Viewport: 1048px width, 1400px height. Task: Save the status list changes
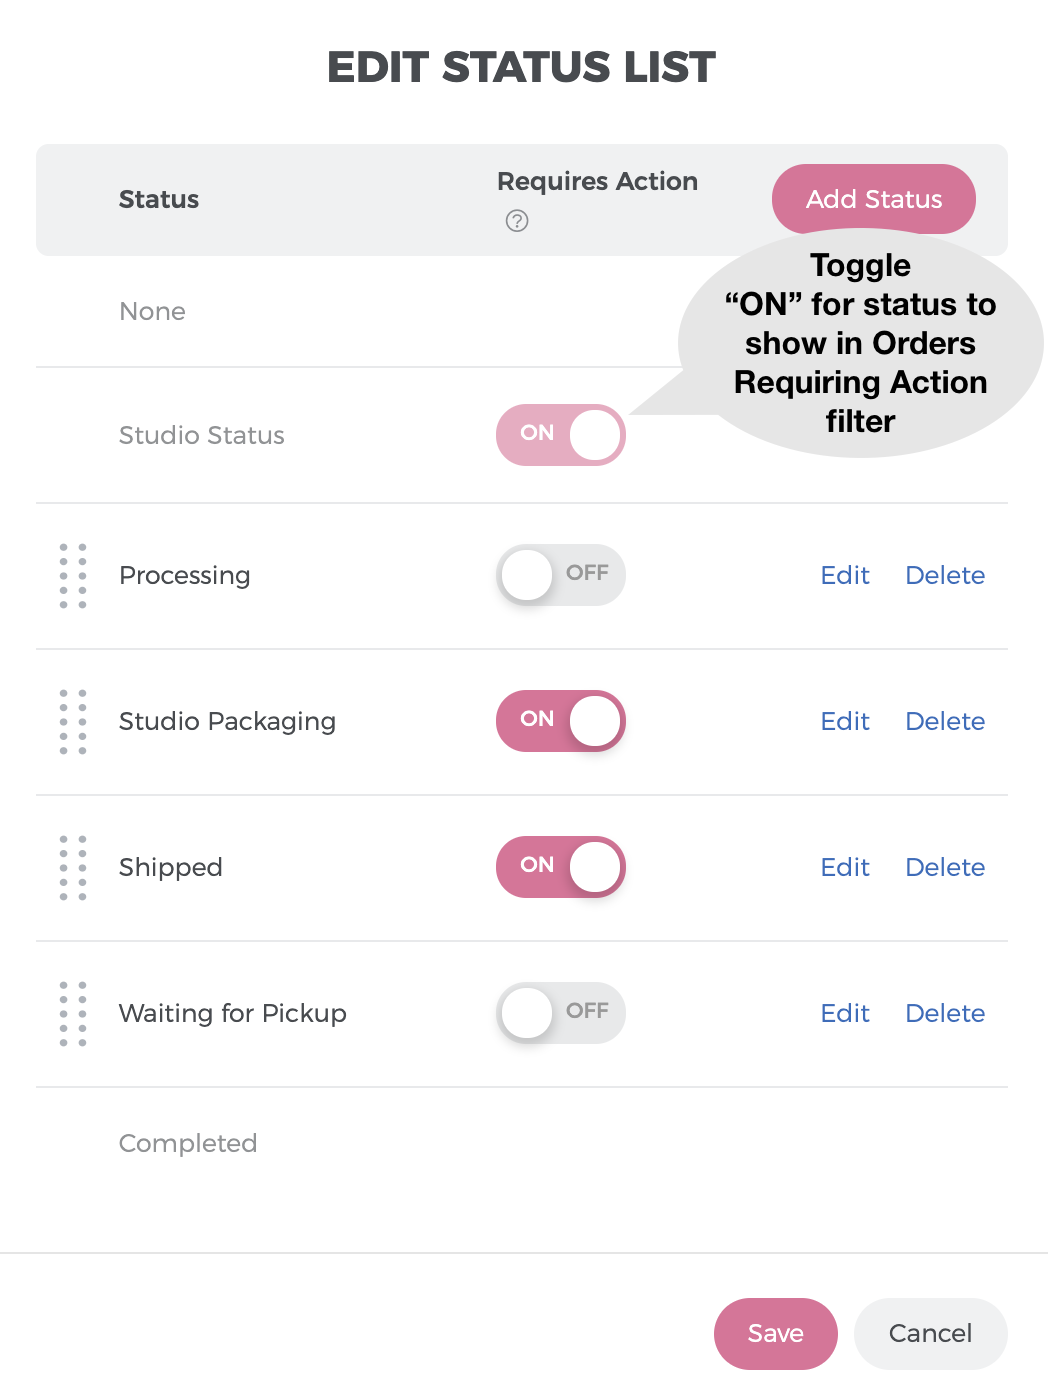click(776, 1334)
